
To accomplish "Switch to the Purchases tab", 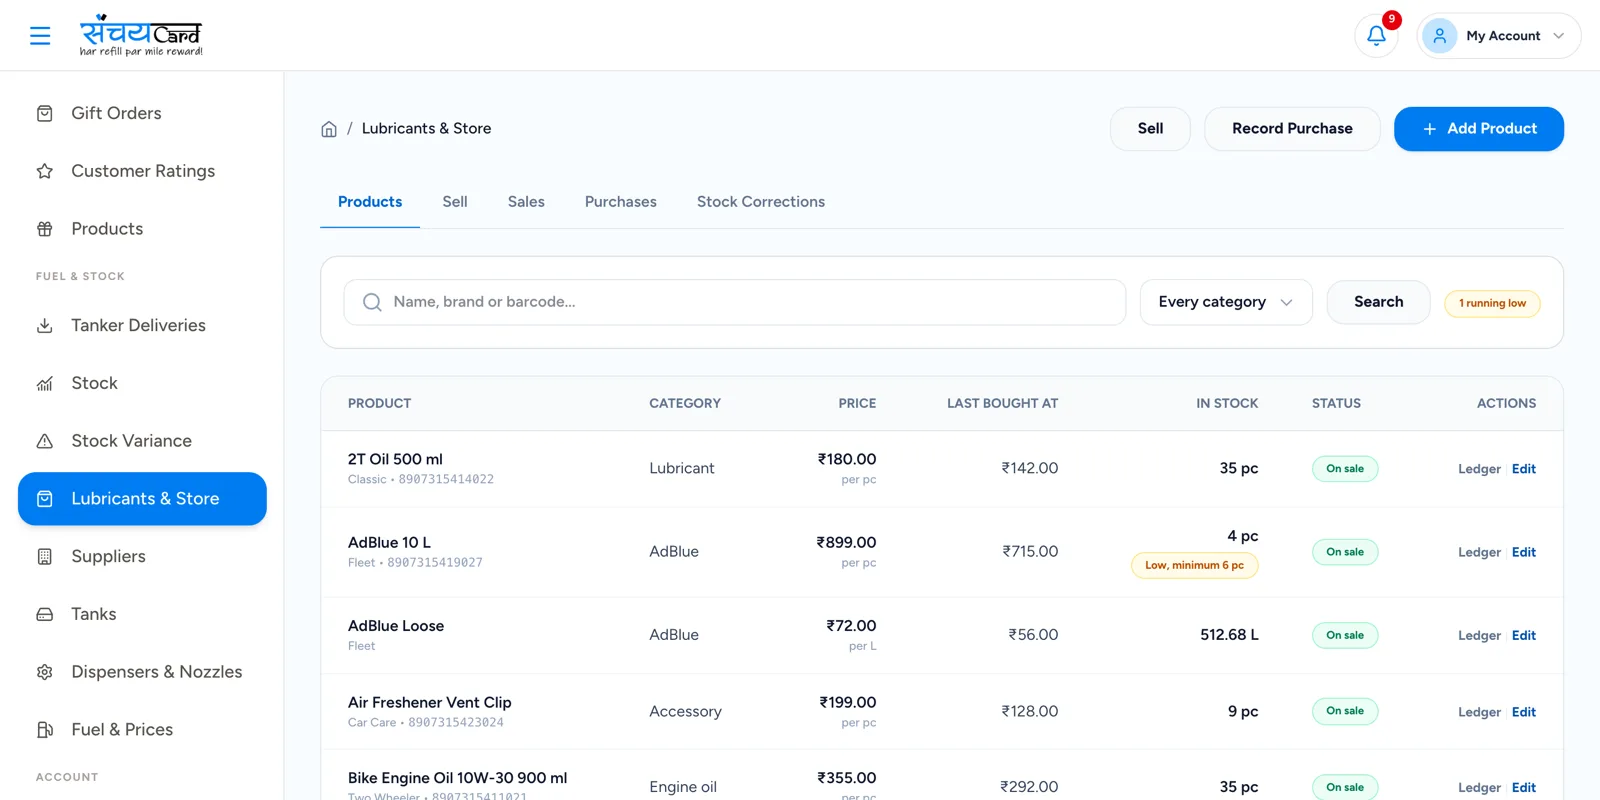I will pos(621,202).
